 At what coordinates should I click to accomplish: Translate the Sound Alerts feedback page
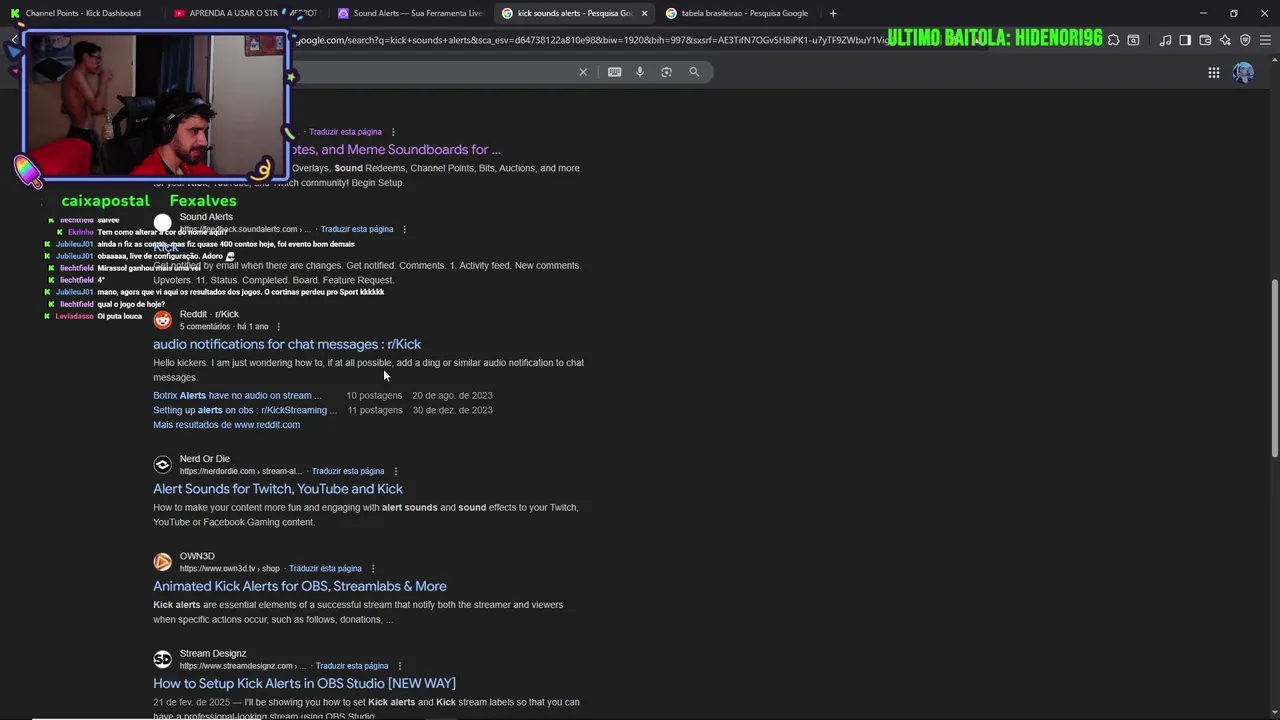(x=357, y=229)
